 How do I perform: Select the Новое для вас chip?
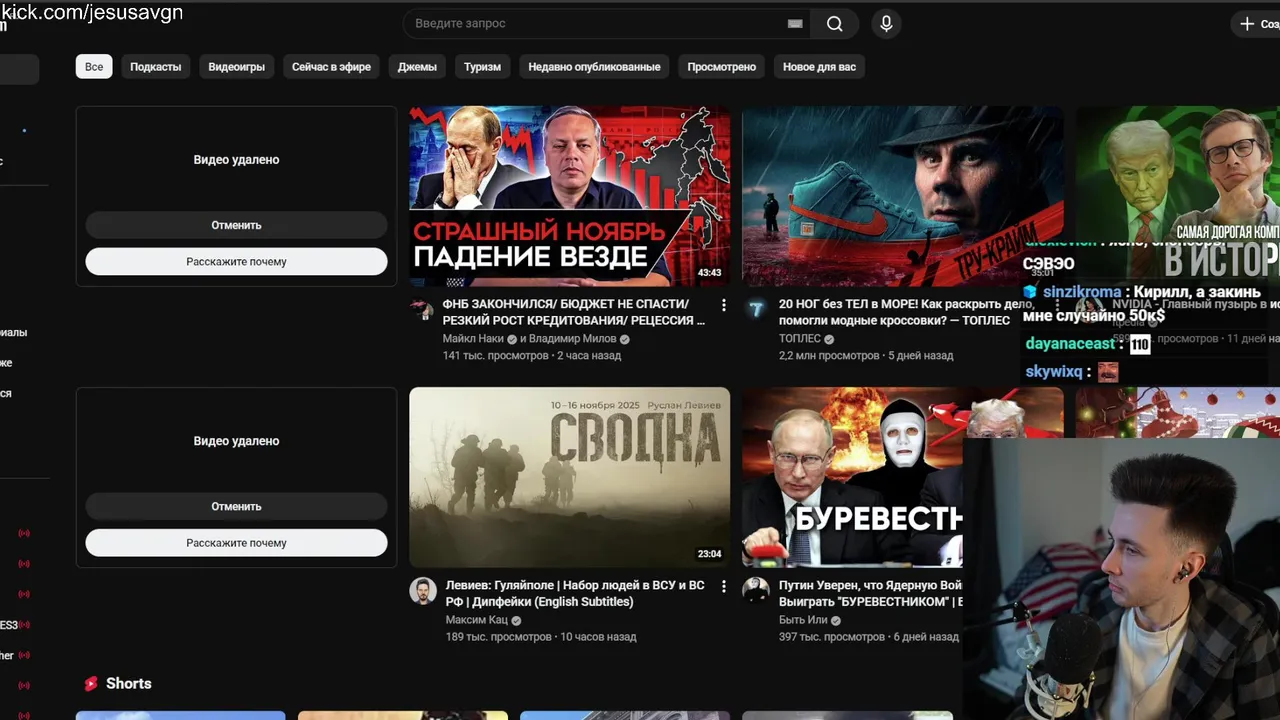pyautogui.click(x=819, y=67)
